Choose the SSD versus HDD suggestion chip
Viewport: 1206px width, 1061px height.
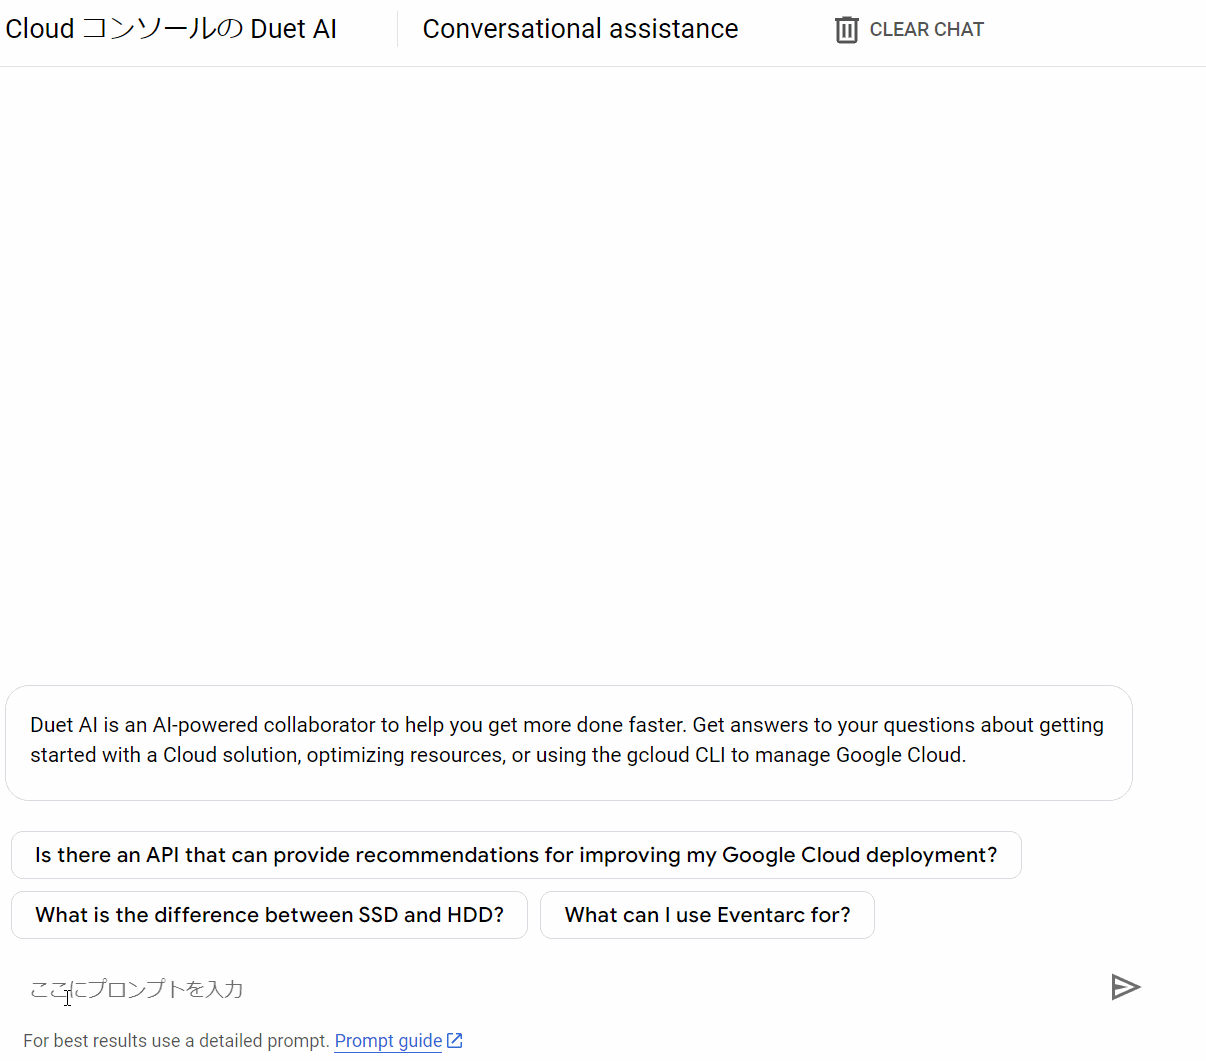pos(269,914)
